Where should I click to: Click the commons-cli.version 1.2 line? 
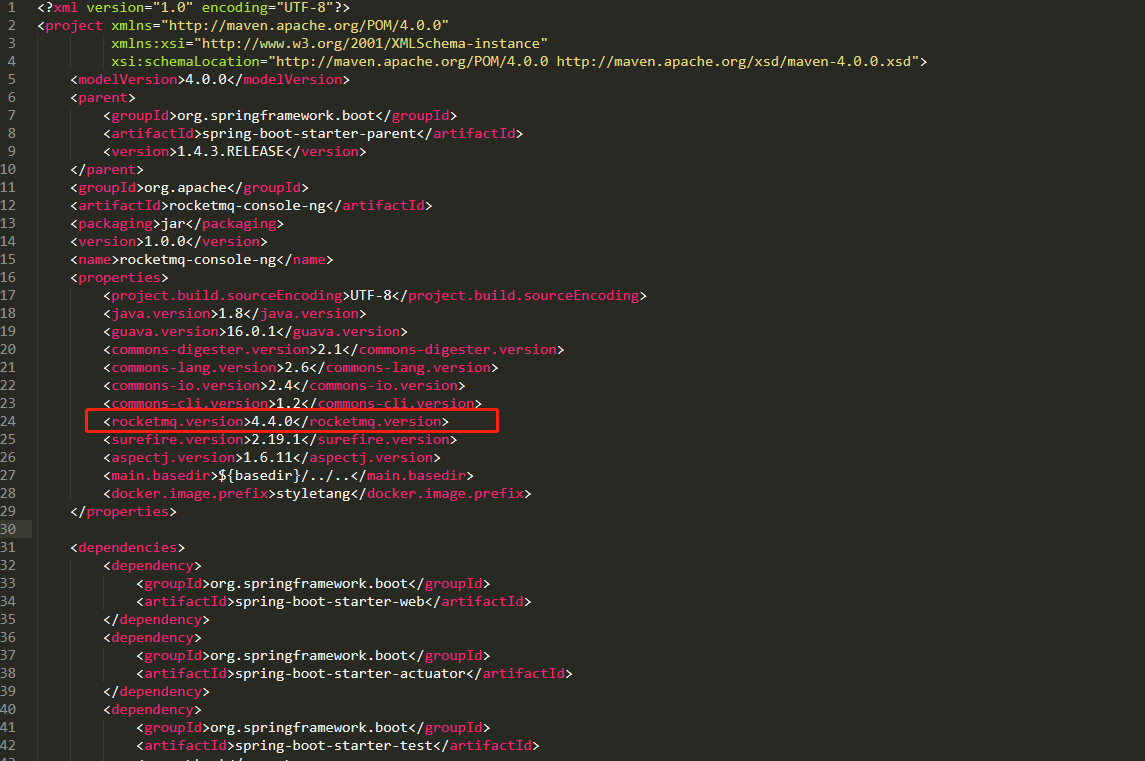click(293, 404)
